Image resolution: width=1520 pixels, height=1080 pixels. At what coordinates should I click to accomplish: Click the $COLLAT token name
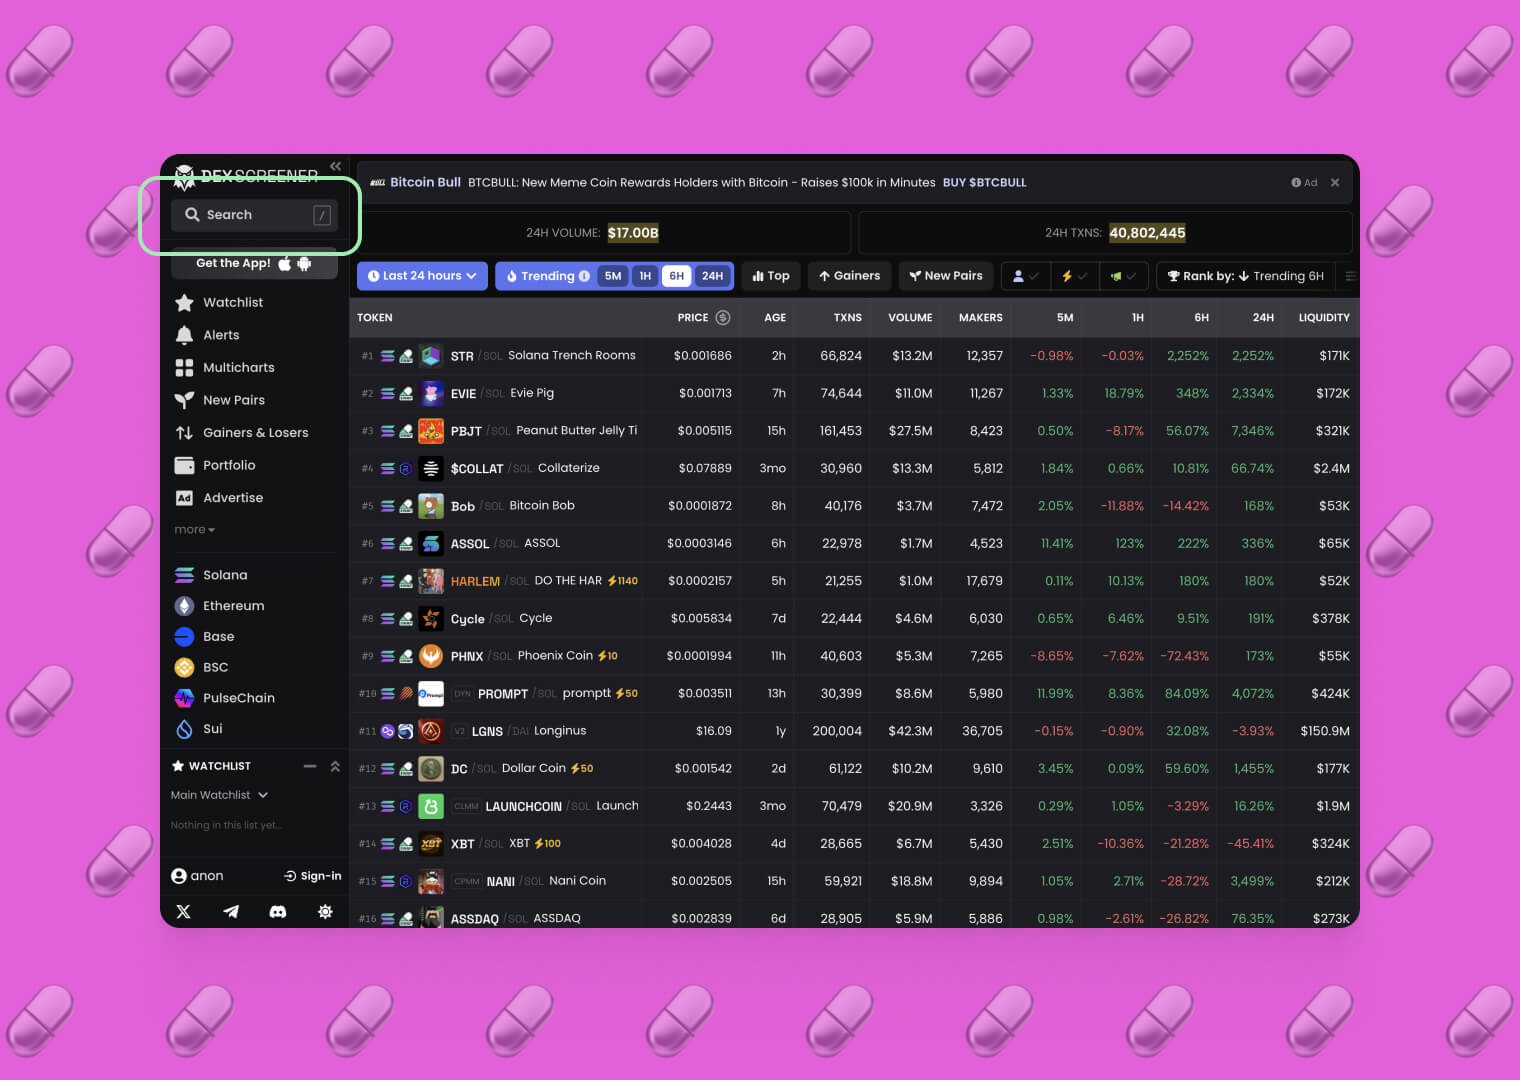point(477,468)
